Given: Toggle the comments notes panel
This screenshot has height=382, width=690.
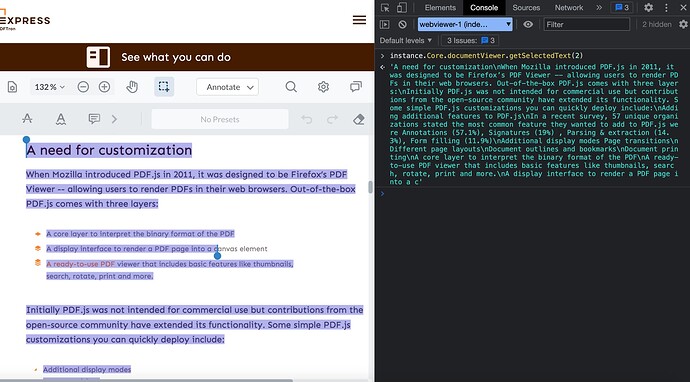Looking at the screenshot, I should coord(356,87).
